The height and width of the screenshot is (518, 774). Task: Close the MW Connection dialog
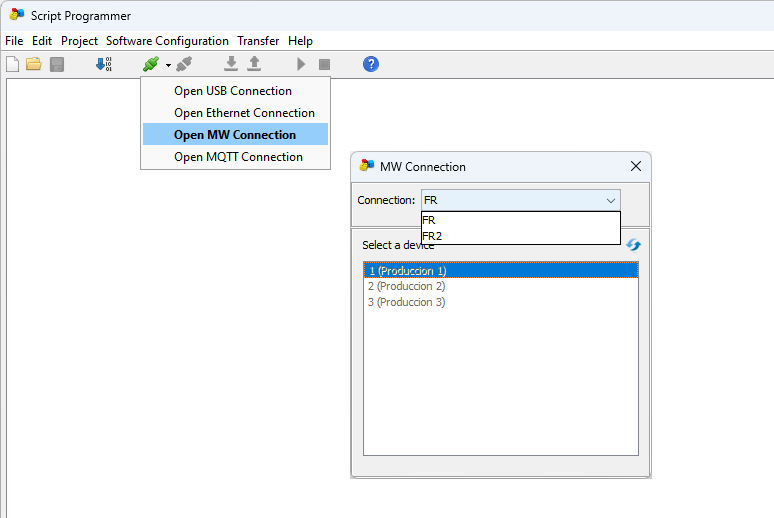pyautogui.click(x=636, y=167)
